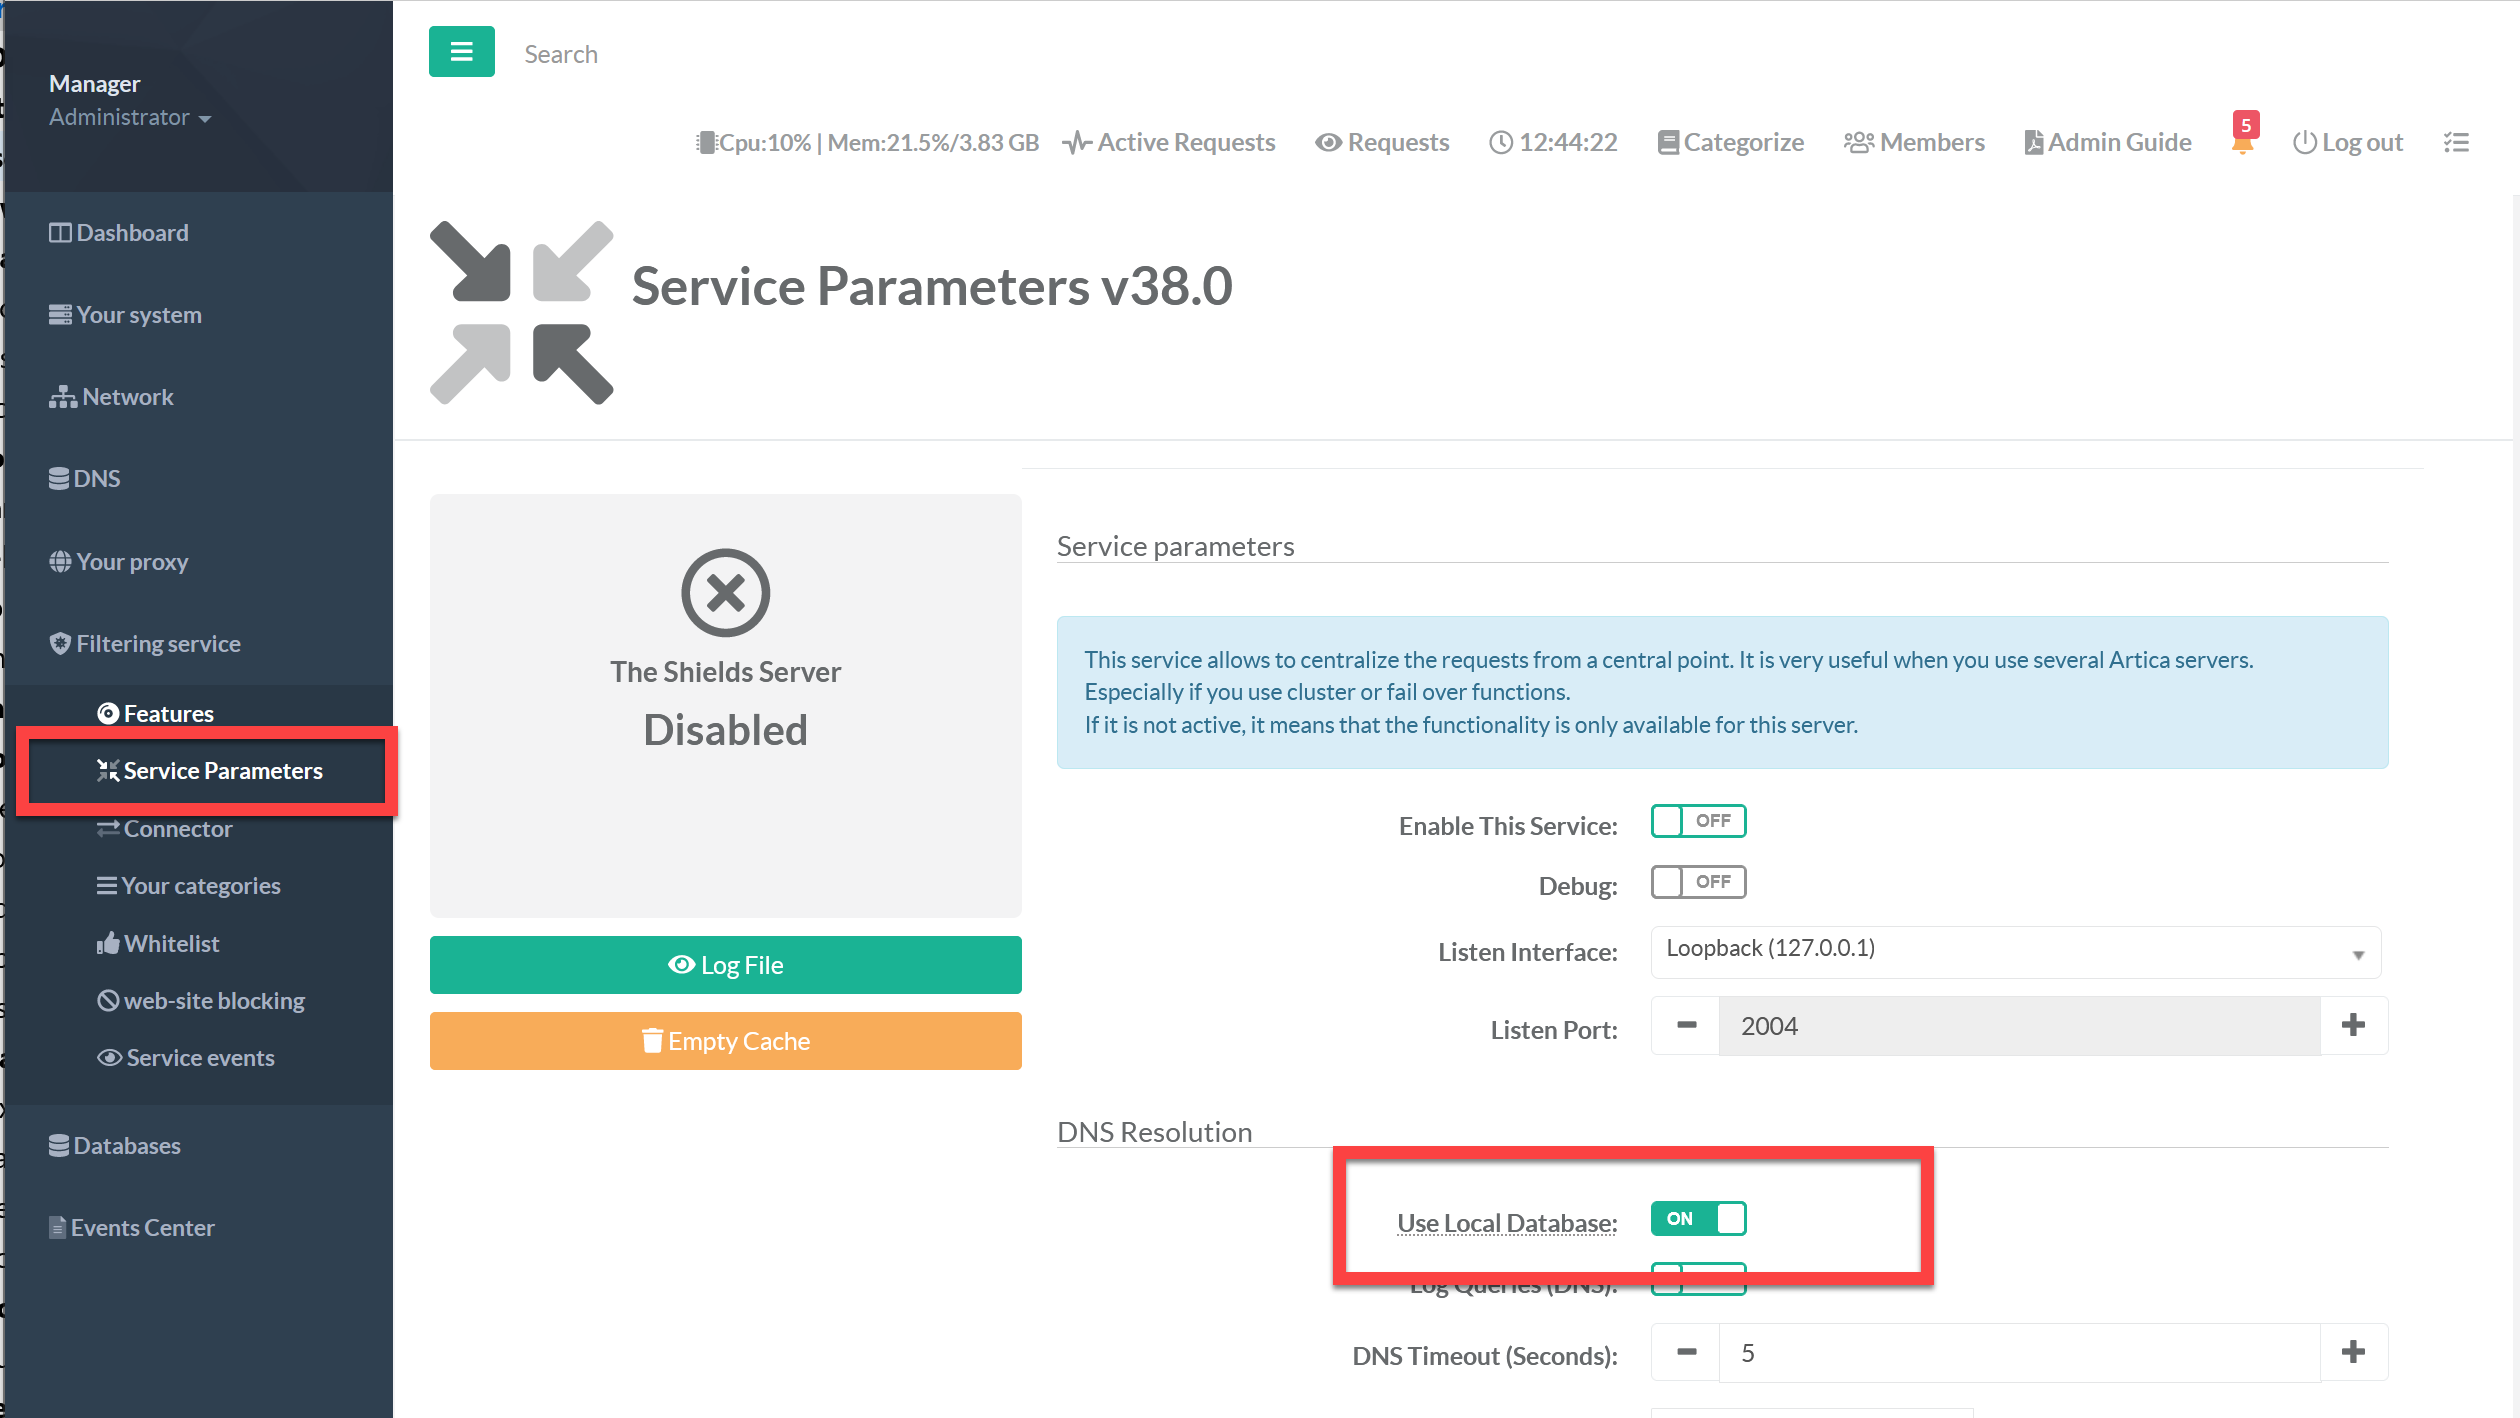Open the Admin Guide document
The image size is (2520, 1418).
click(x=2108, y=143)
